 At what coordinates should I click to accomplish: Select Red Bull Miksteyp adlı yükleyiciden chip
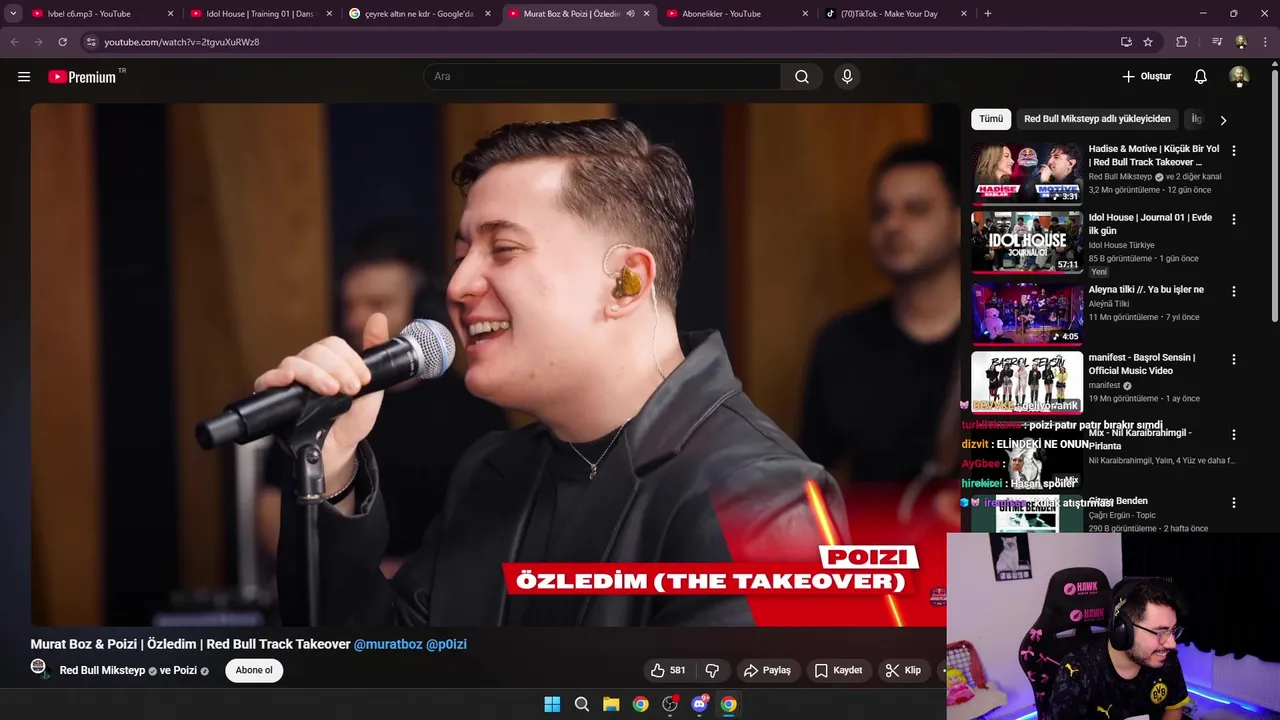point(1097,119)
